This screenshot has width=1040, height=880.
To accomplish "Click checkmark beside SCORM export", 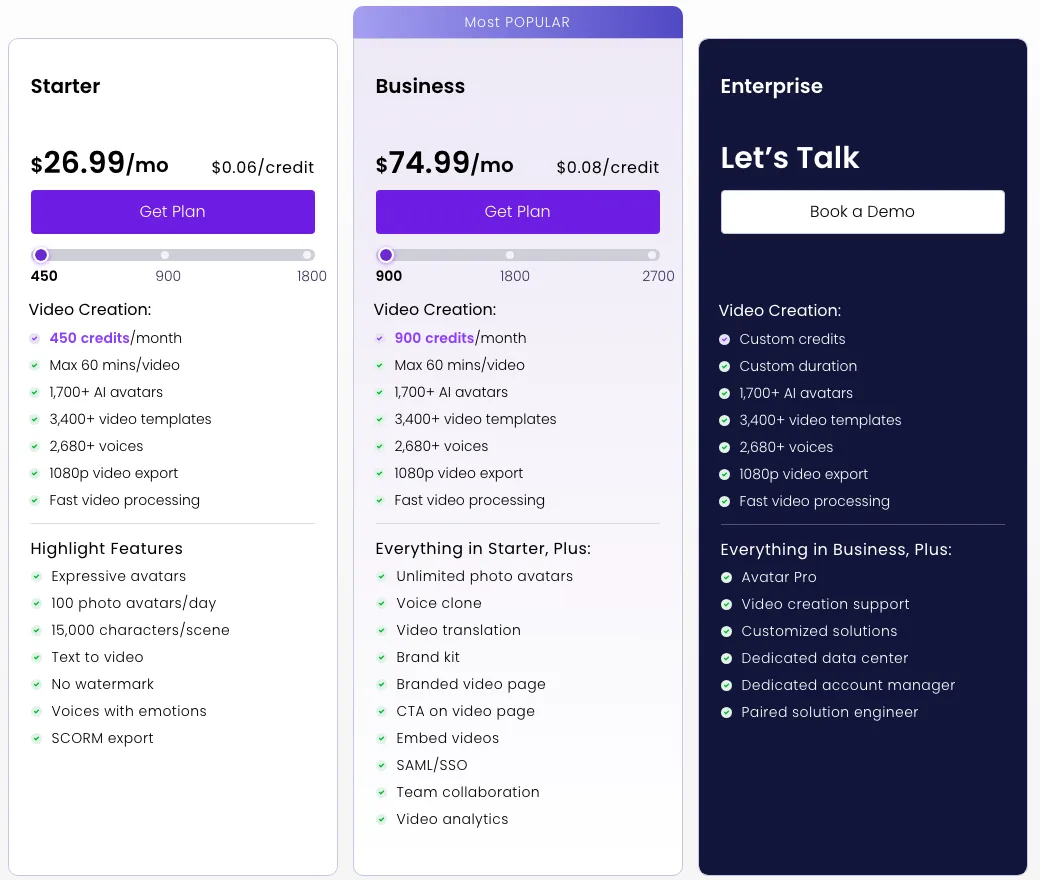I will point(36,738).
